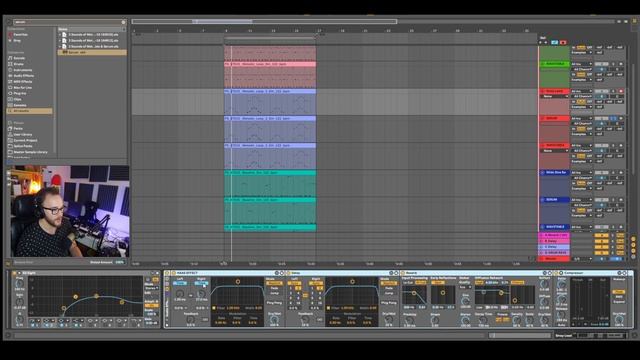Viewport: 640px width, 360px height.
Task: Open the Instruments browser category
Action: (x=22, y=70)
